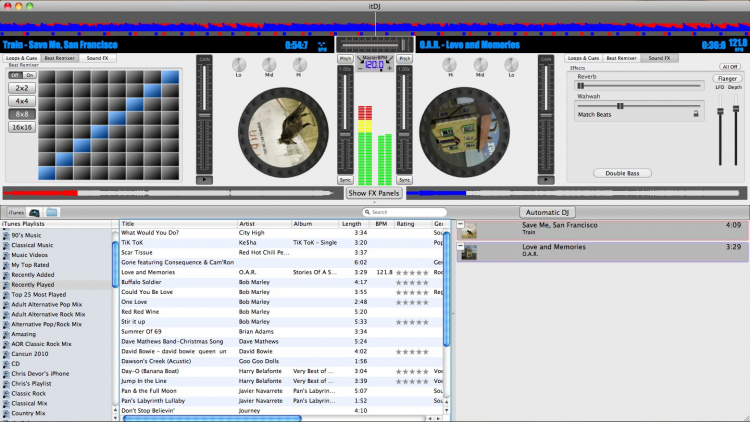Sort the library by BPM column
750x422 pixels.
click(382, 223)
